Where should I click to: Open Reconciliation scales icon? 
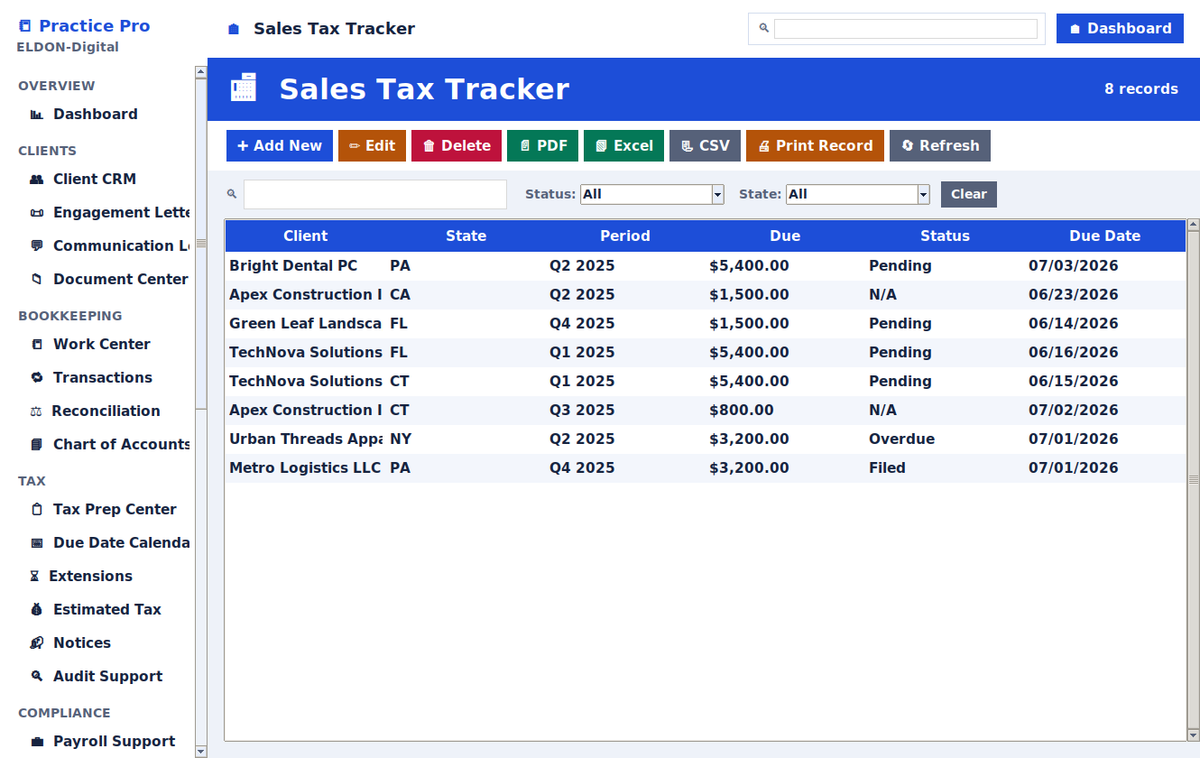36,412
